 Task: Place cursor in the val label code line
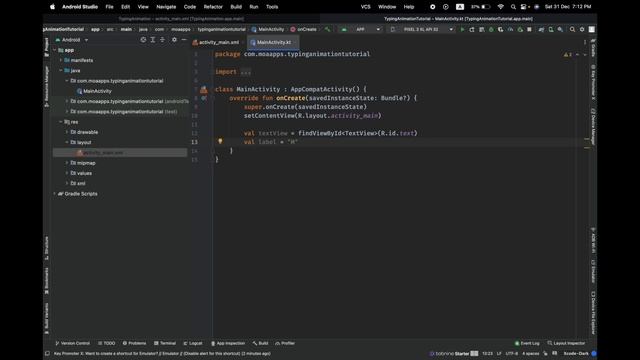[x=271, y=142]
